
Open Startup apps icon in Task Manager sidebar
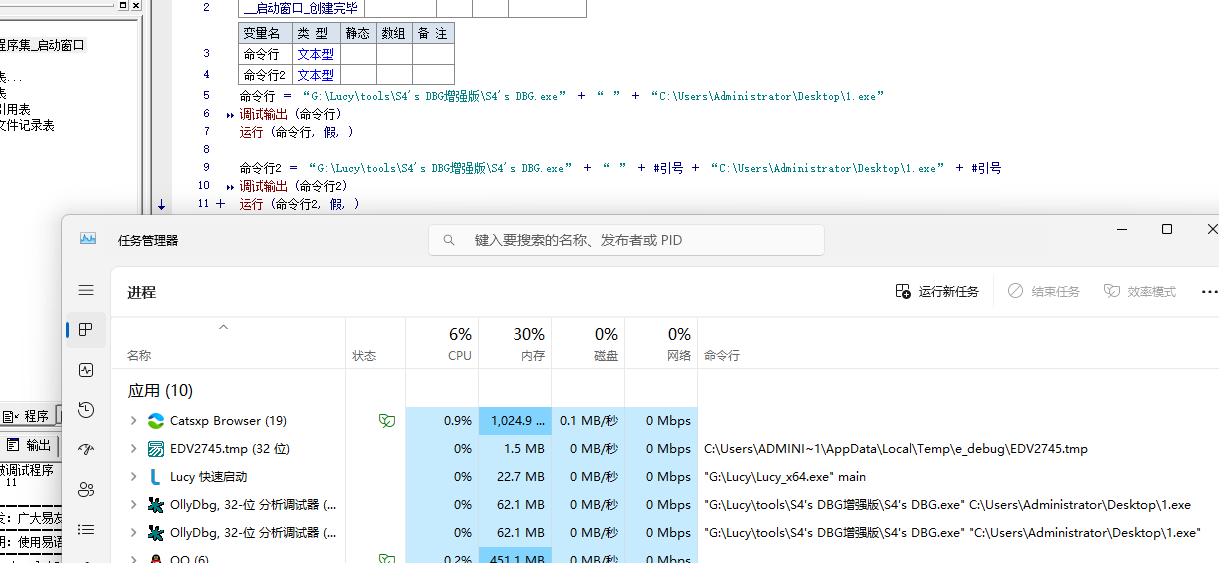86,450
